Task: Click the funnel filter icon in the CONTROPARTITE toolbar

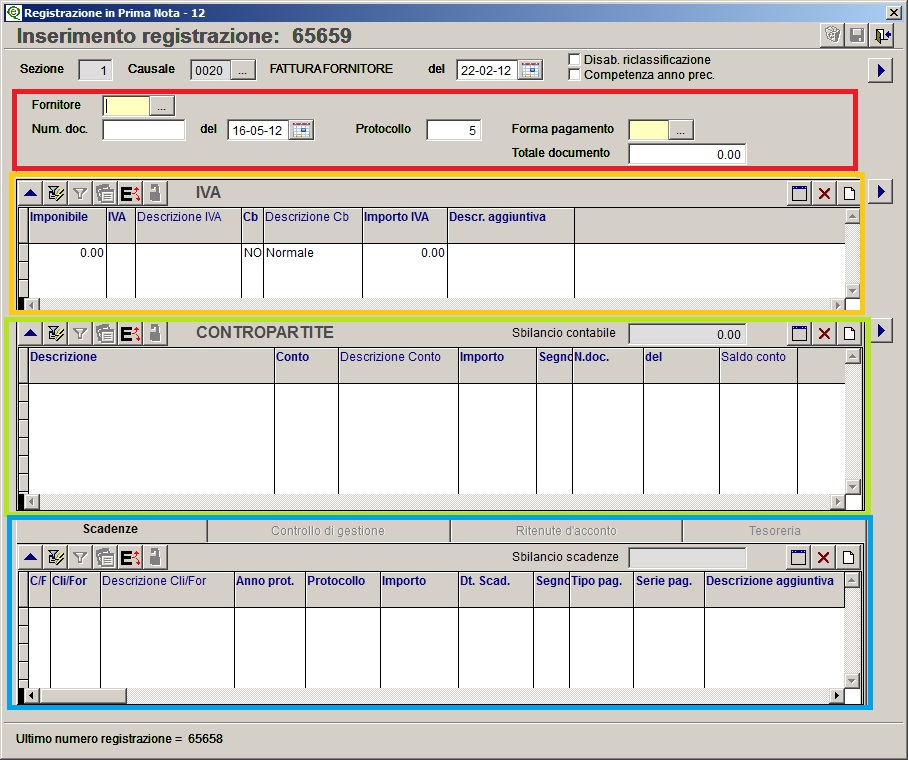Action: tap(80, 333)
